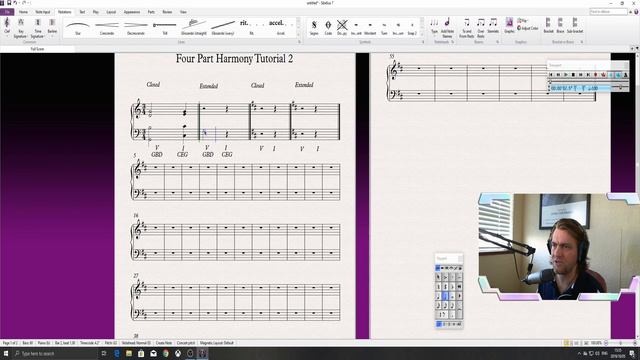
Task: Select the Glissando (straight) line
Action: coord(194,27)
